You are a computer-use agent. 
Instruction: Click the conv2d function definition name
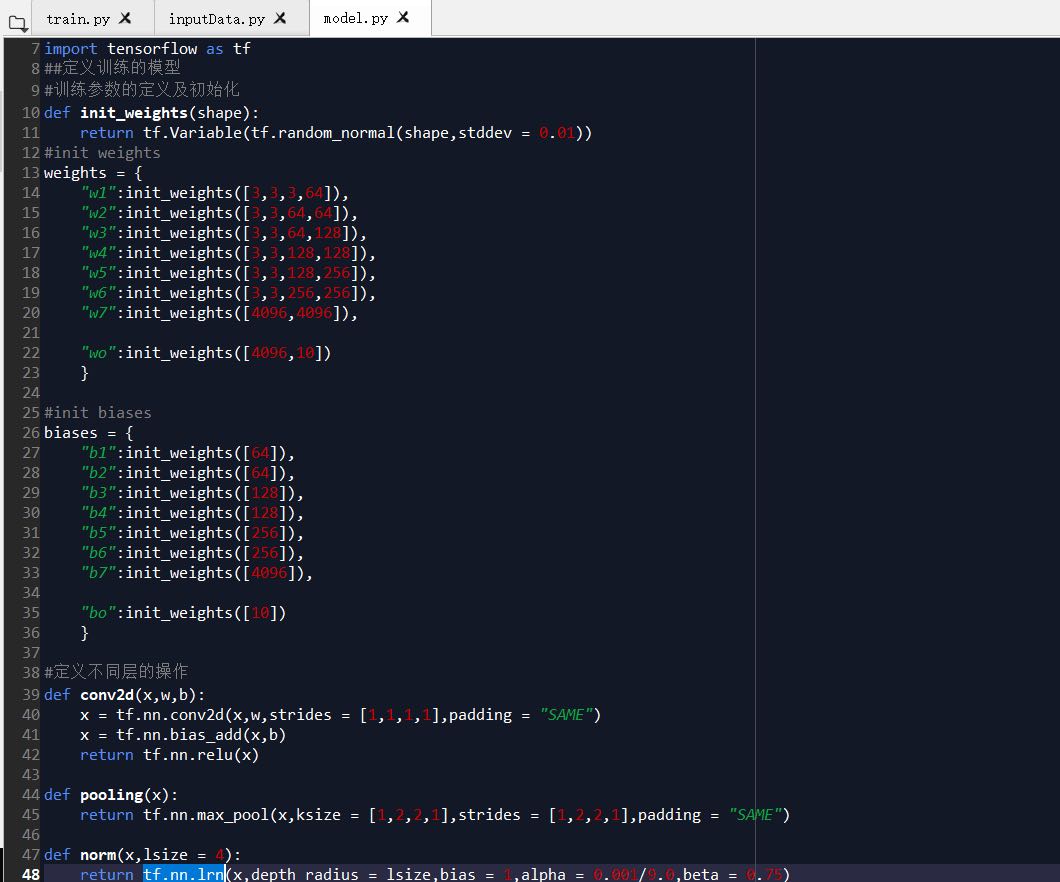(x=107, y=695)
